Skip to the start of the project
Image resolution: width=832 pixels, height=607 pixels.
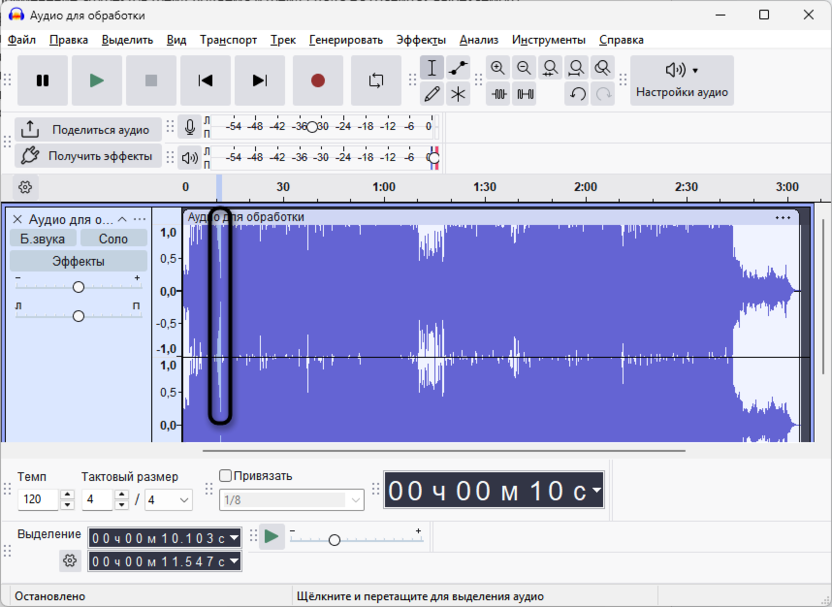(x=205, y=81)
